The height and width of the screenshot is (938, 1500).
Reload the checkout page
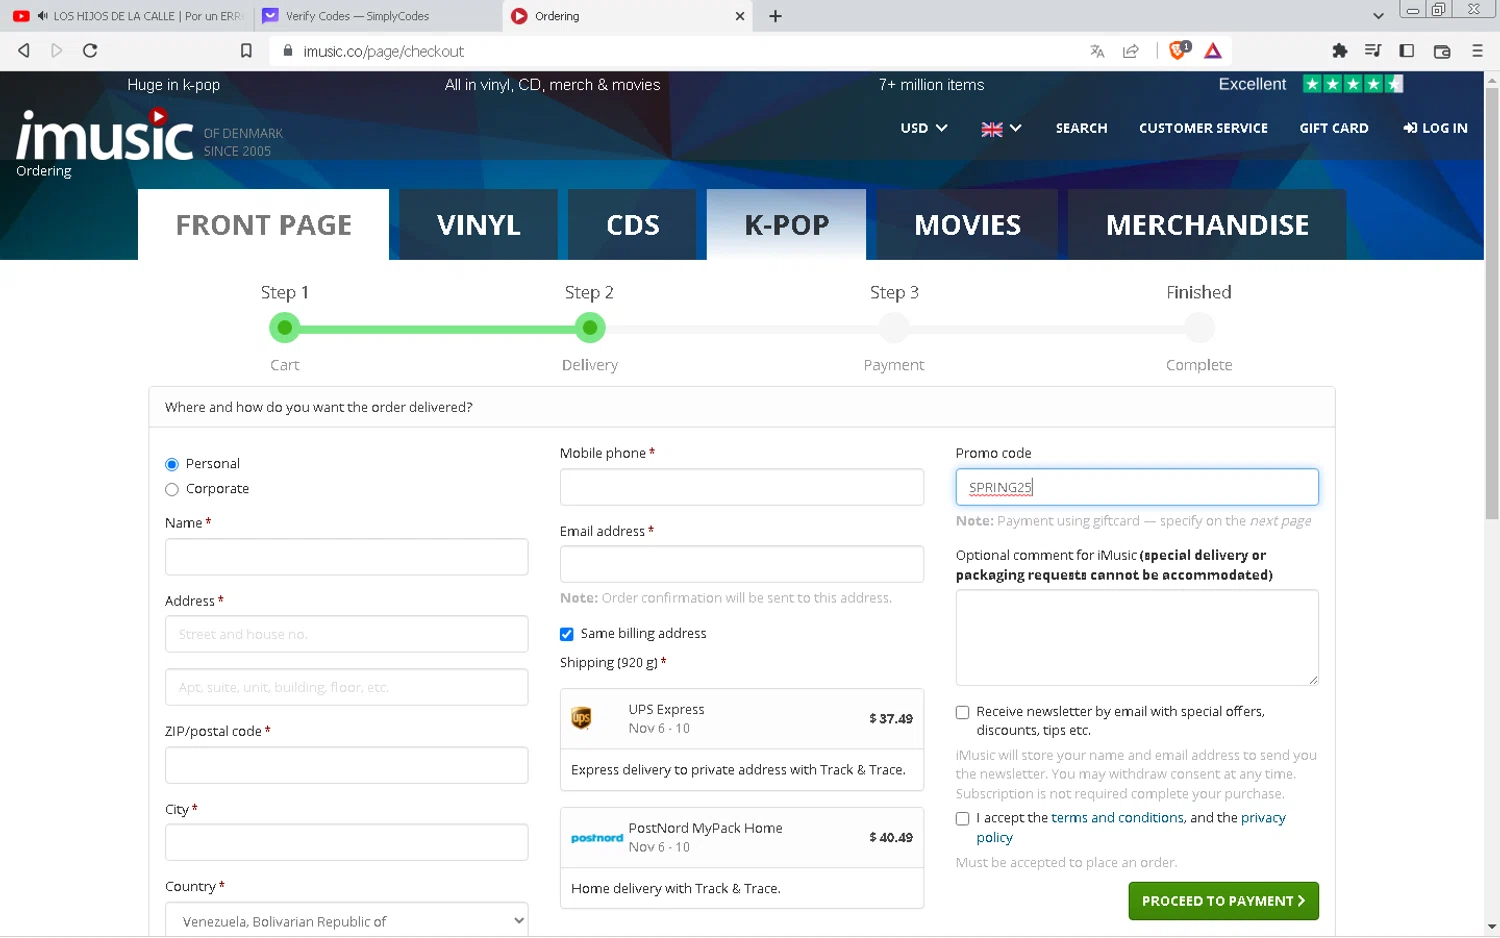pyautogui.click(x=90, y=51)
